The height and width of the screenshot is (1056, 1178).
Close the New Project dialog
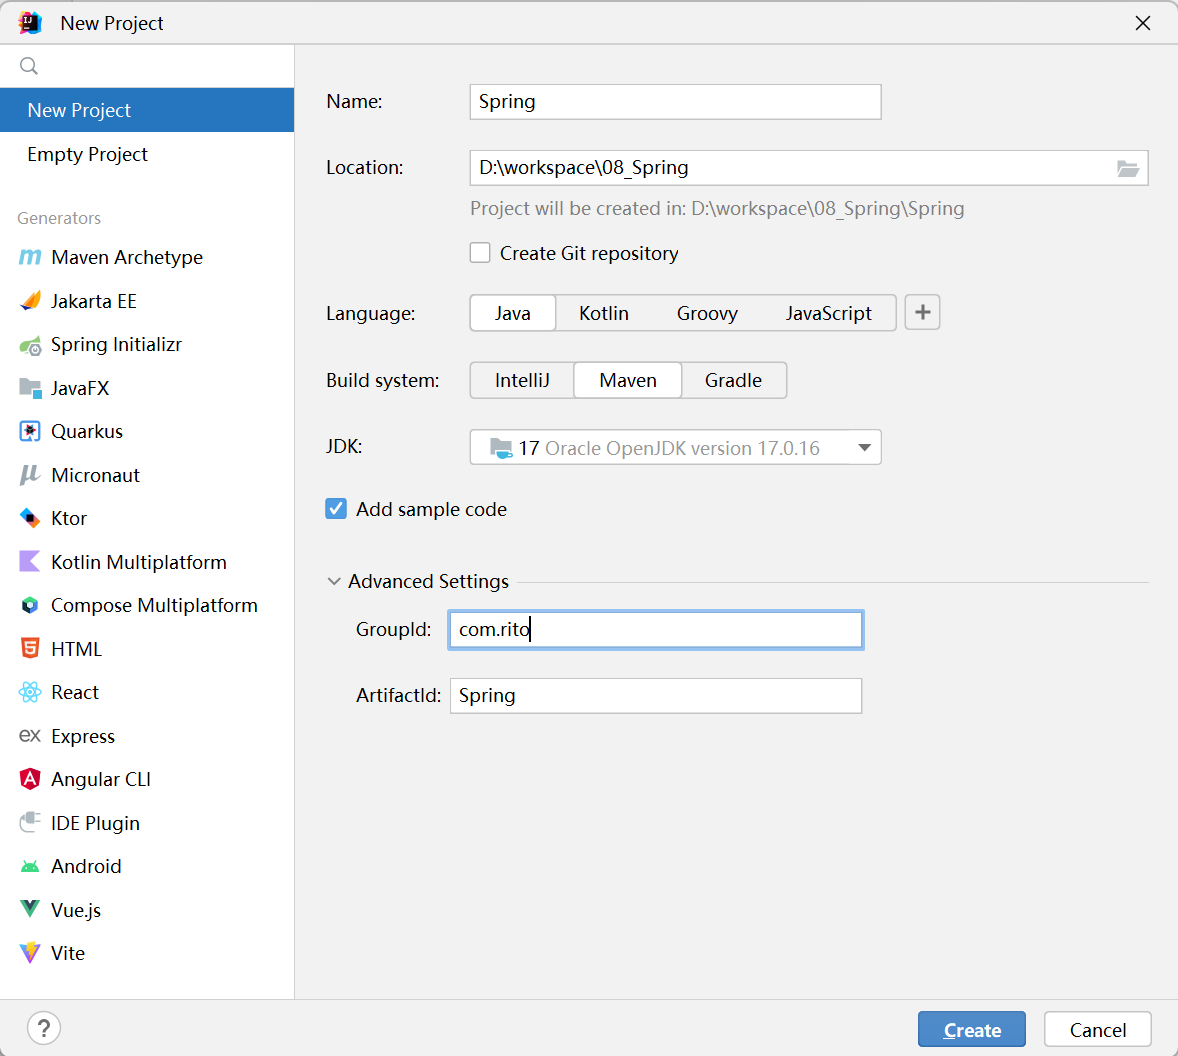click(x=1143, y=23)
